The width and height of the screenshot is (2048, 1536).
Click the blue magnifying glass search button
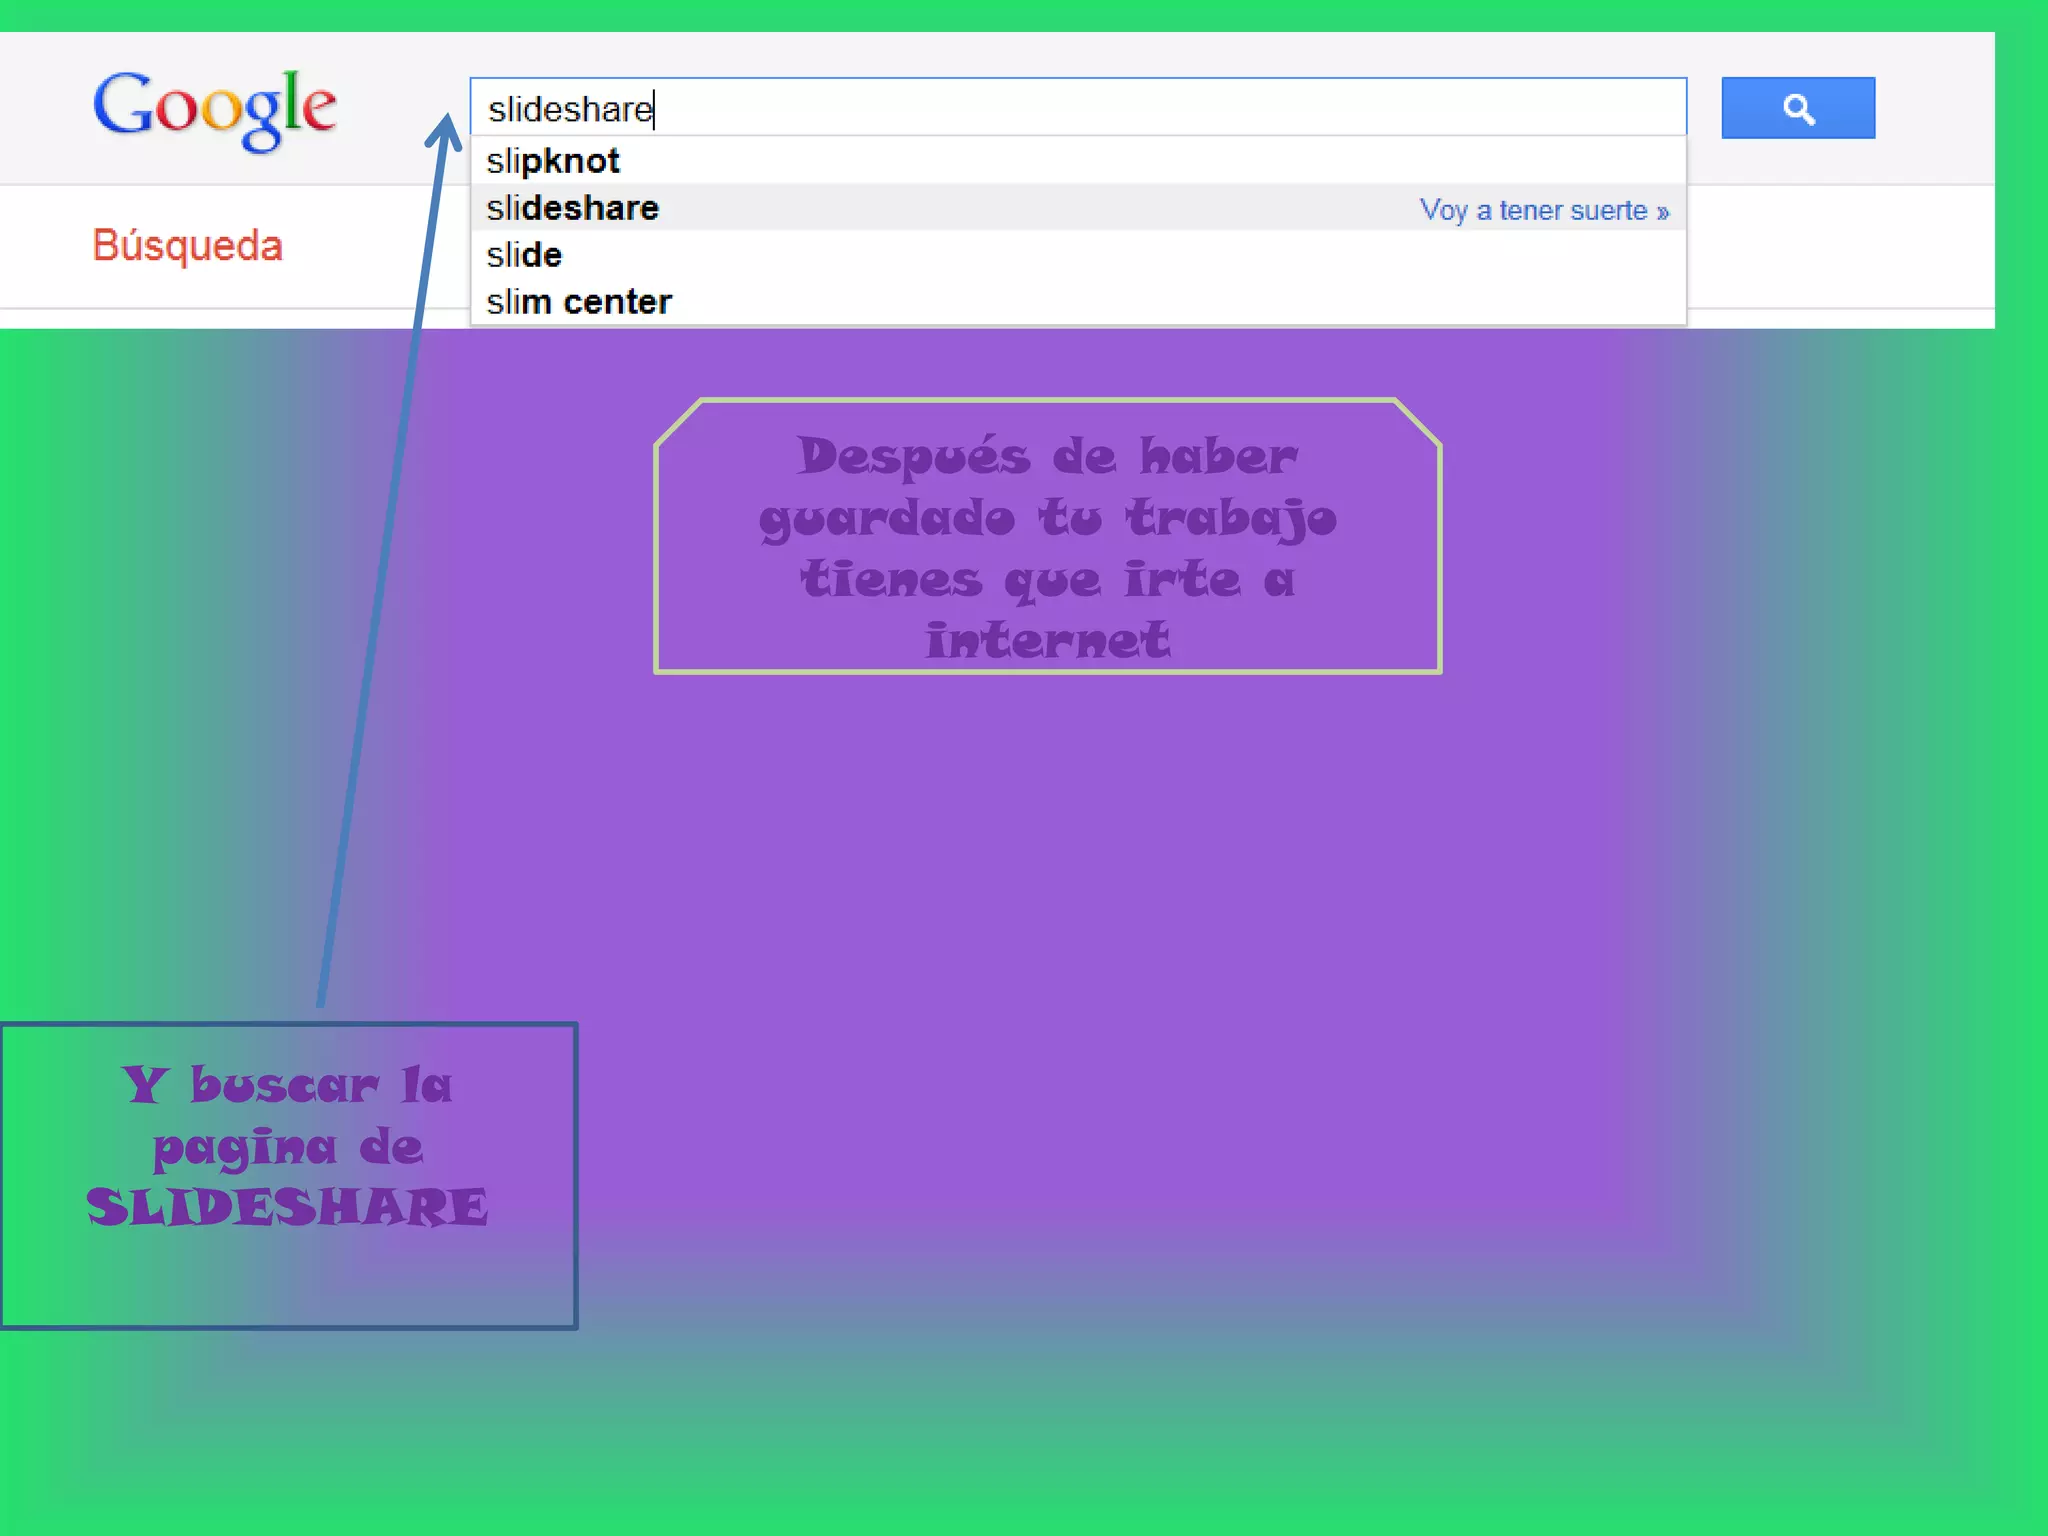pyautogui.click(x=1797, y=108)
